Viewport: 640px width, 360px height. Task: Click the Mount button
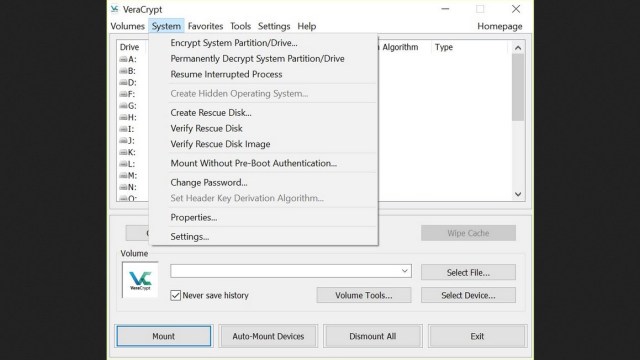click(x=164, y=336)
